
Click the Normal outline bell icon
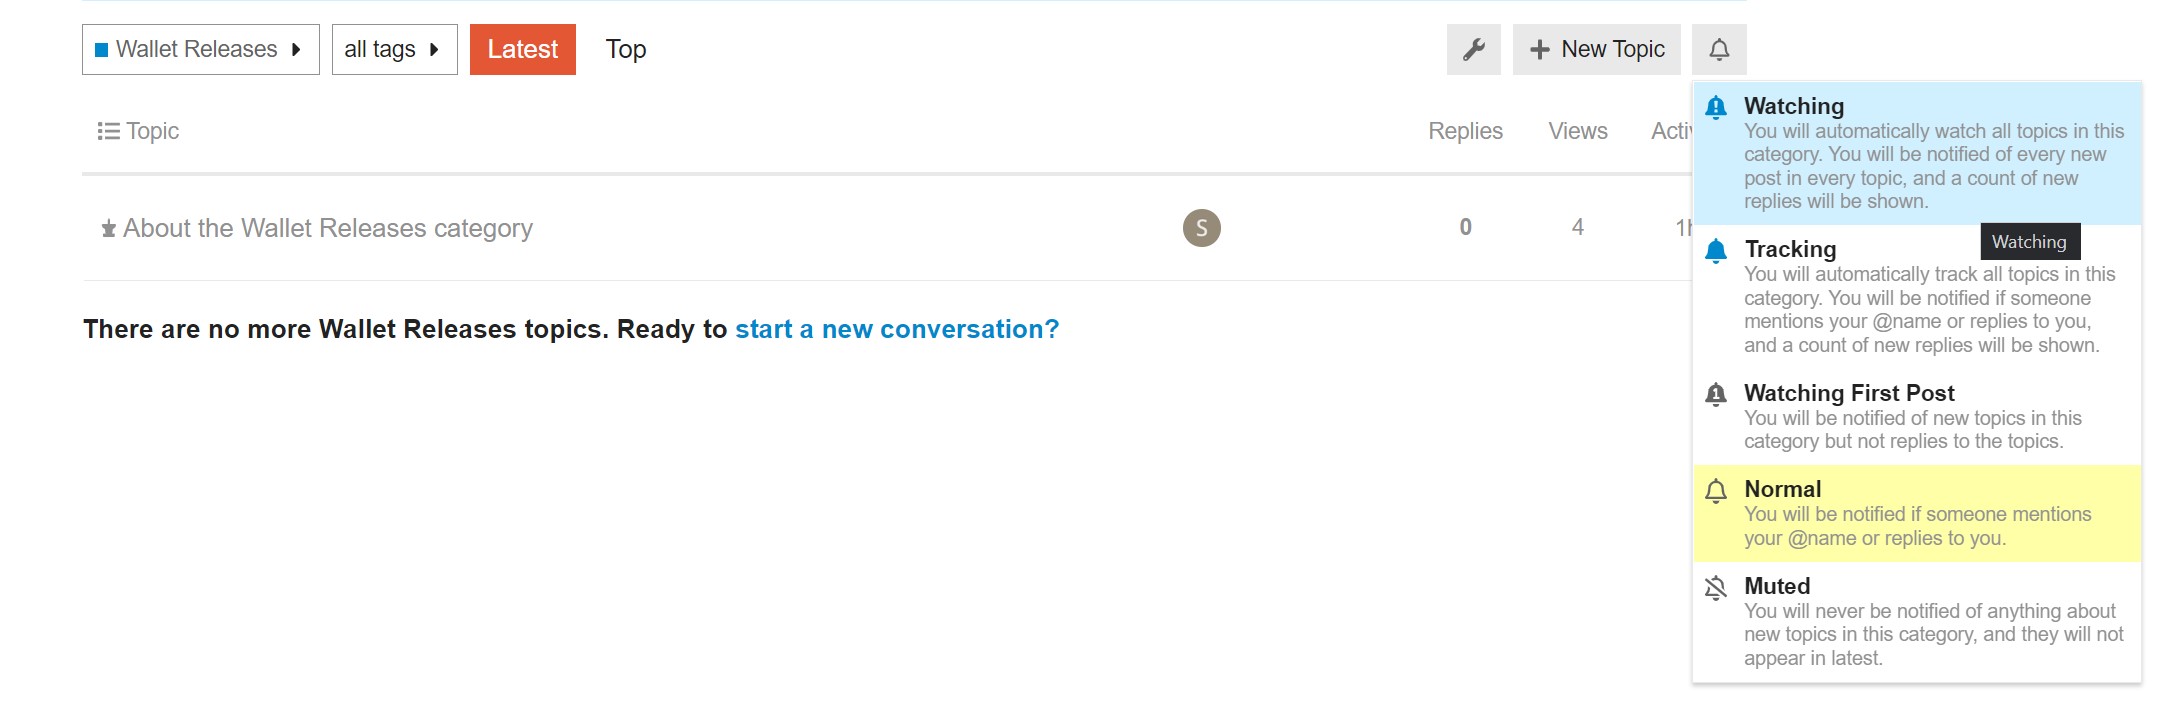[1716, 490]
